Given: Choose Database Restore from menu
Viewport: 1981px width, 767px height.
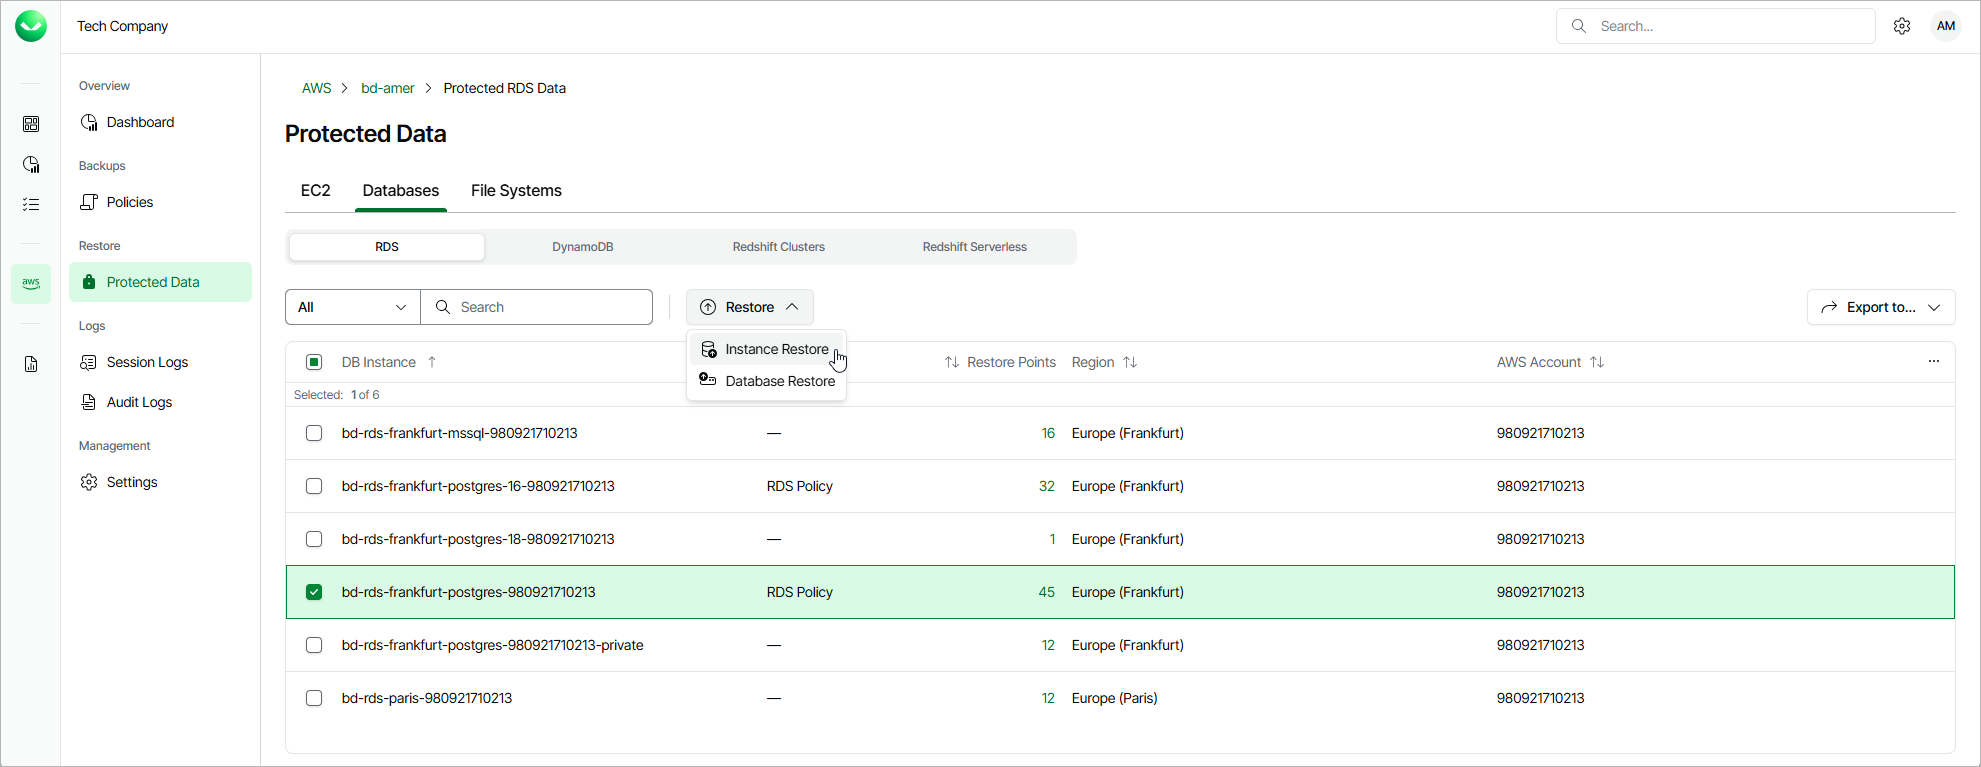Looking at the screenshot, I should (x=779, y=381).
